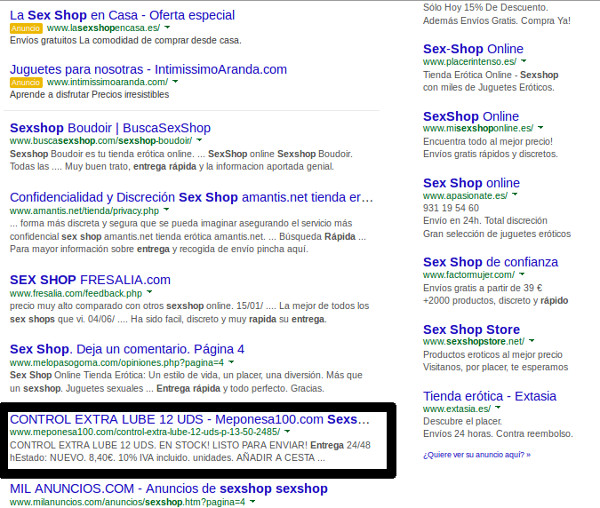This screenshot has width=600, height=508.
Task: Click the Anuncio badge under Juguetes para nosotras
Action: (26, 82)
